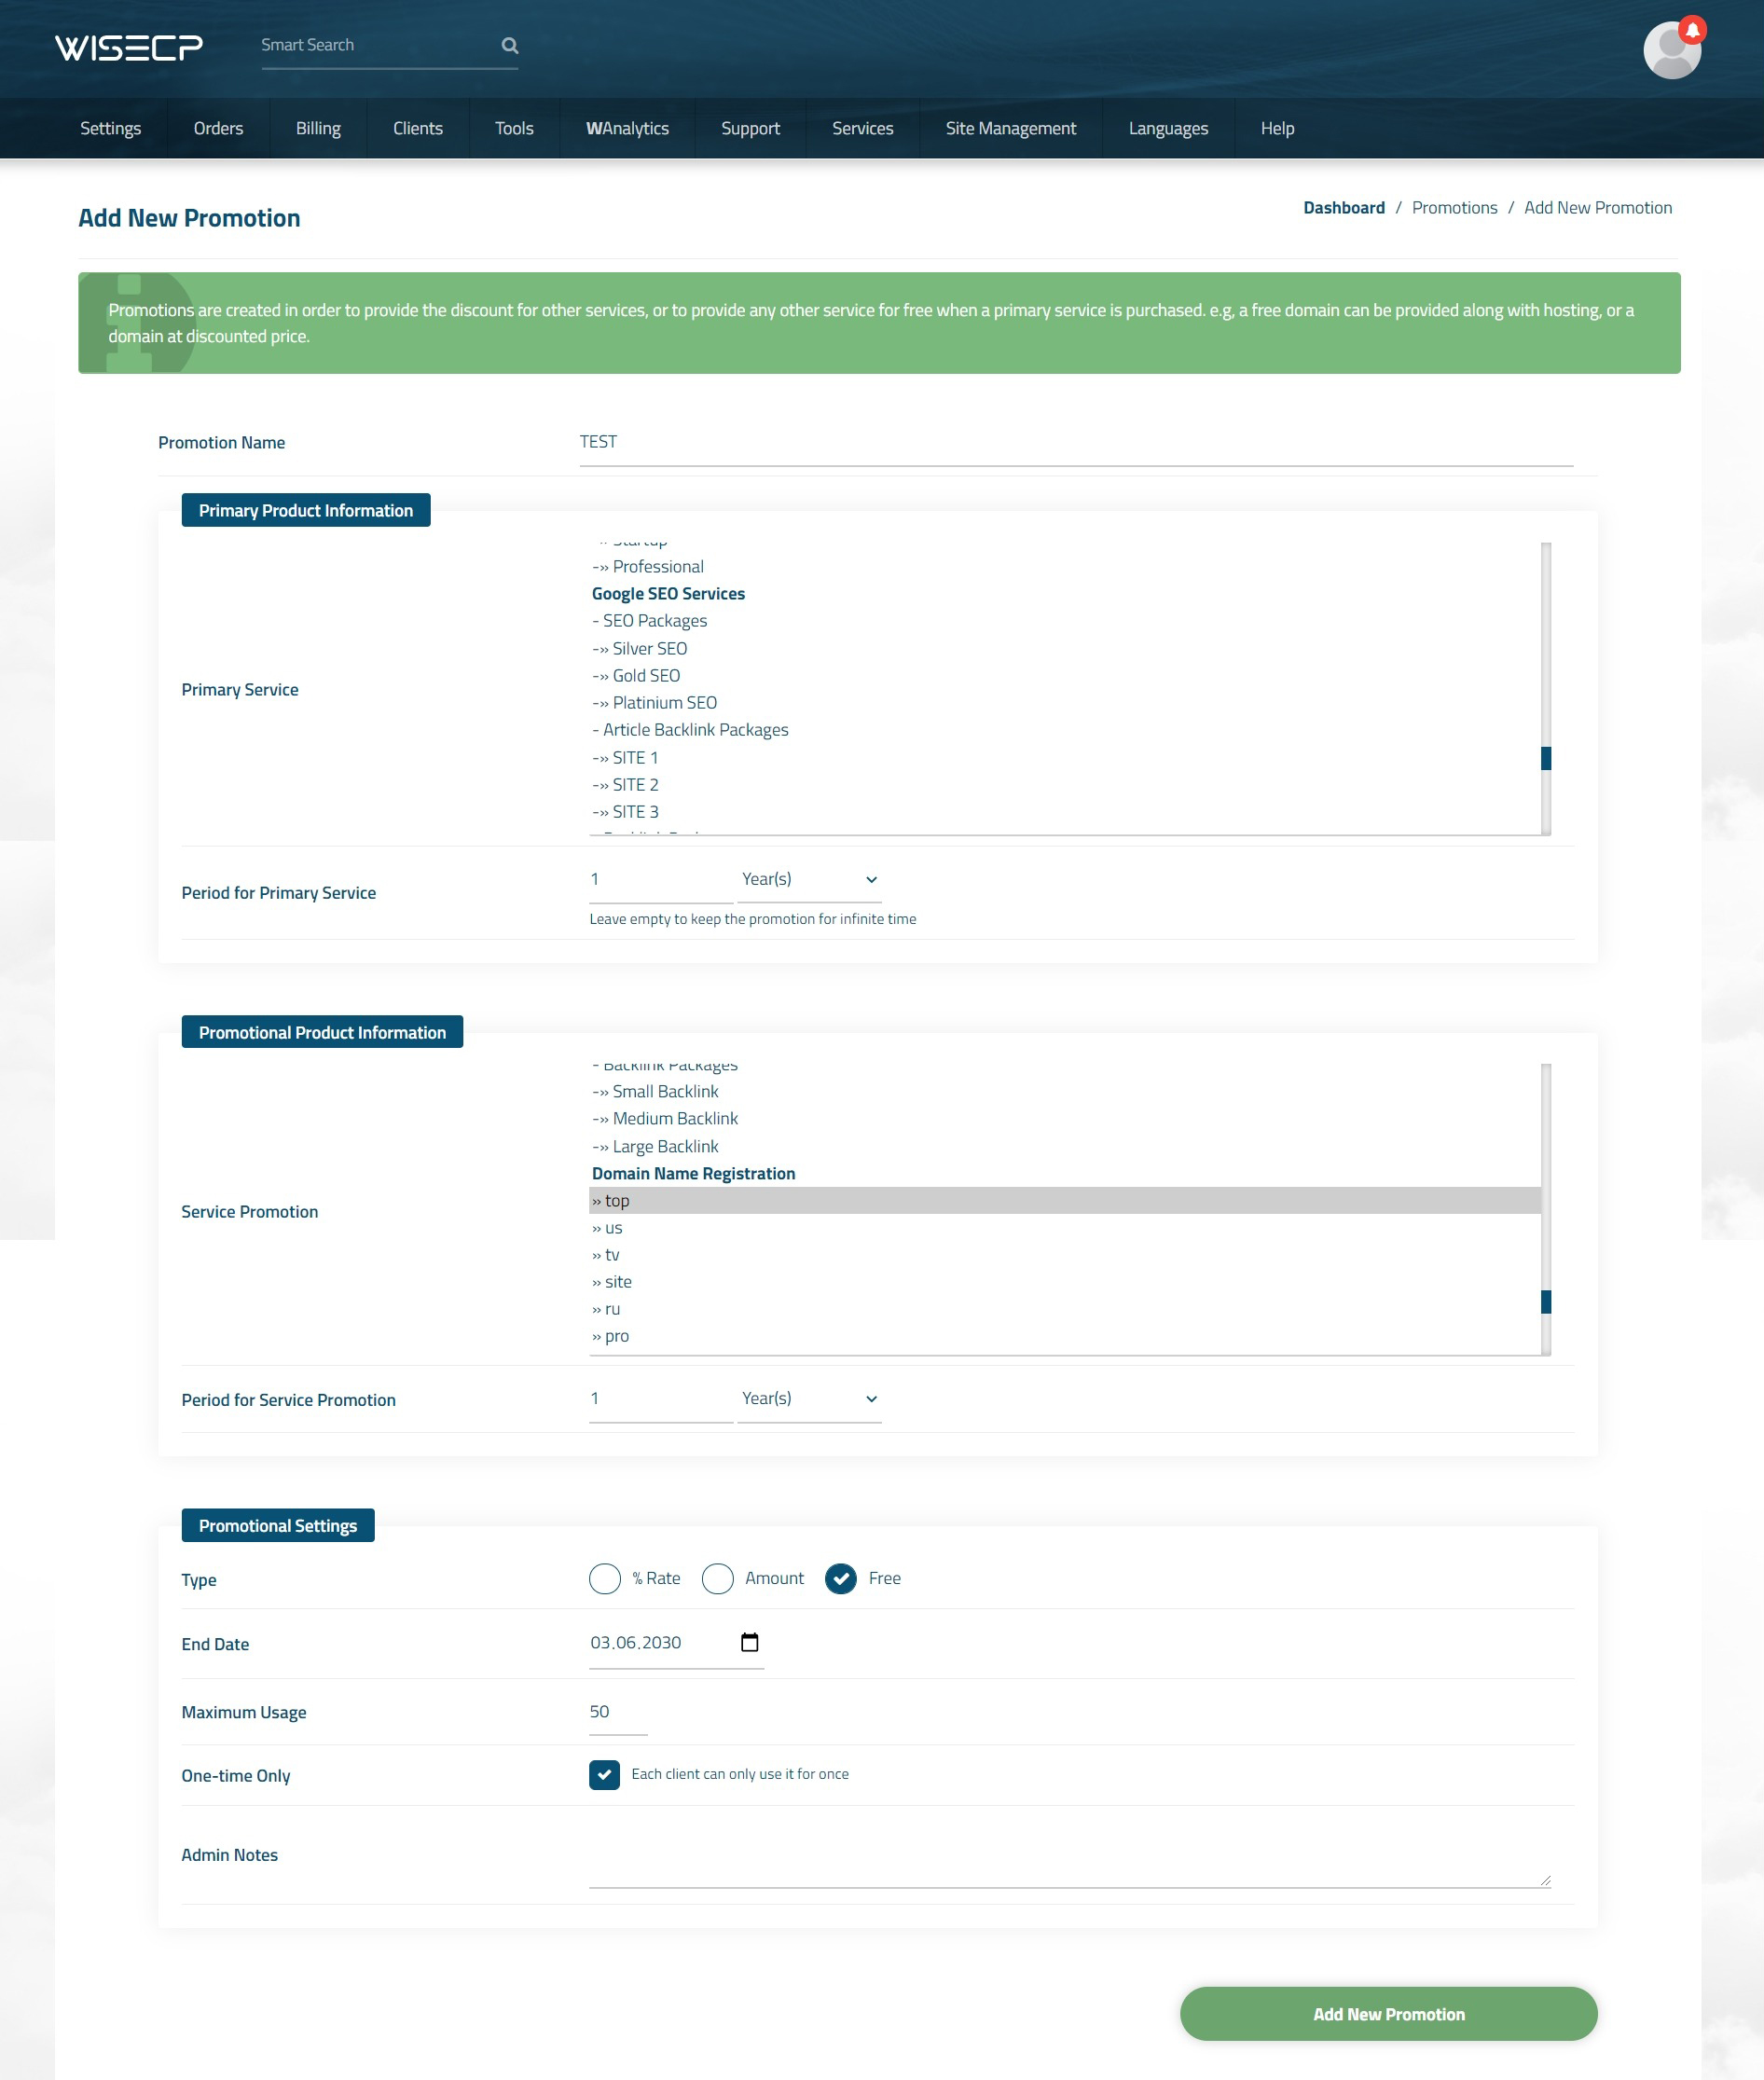Screen dimensions: 1764x2080
Task: Open the Services menu
Action: click(862, 128)
